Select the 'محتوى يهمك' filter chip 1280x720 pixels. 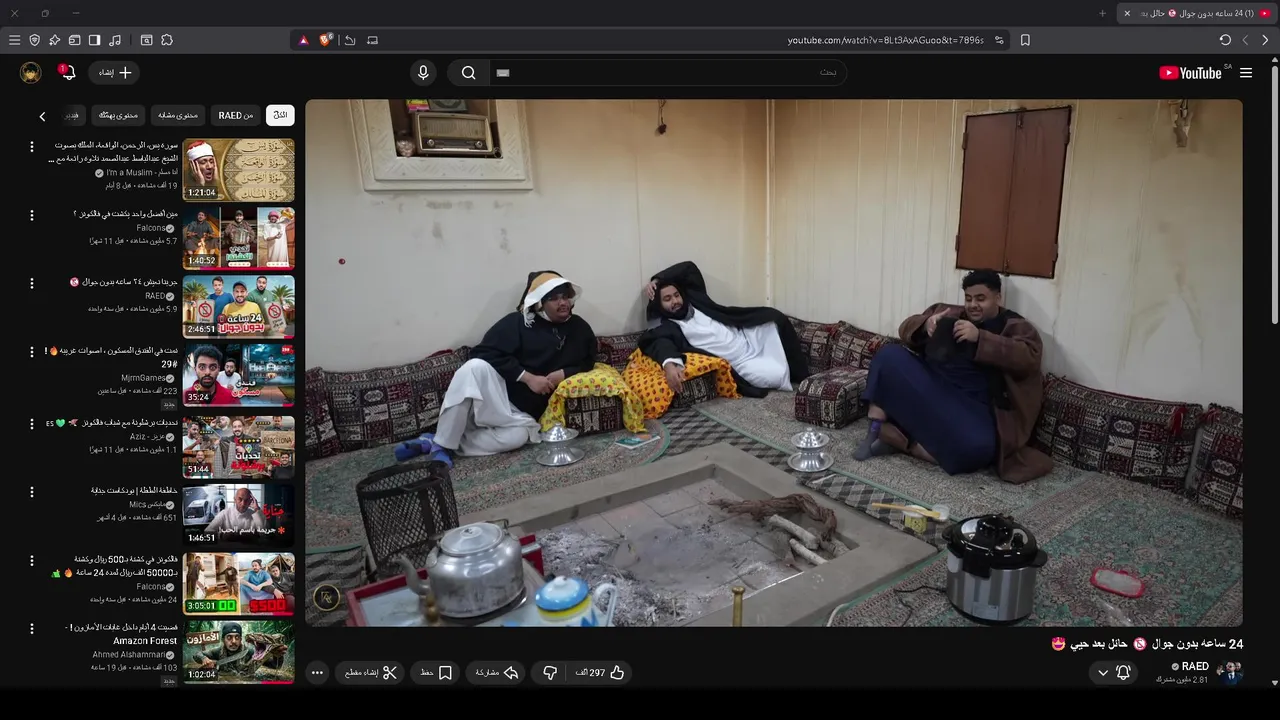tap(118, 115)
